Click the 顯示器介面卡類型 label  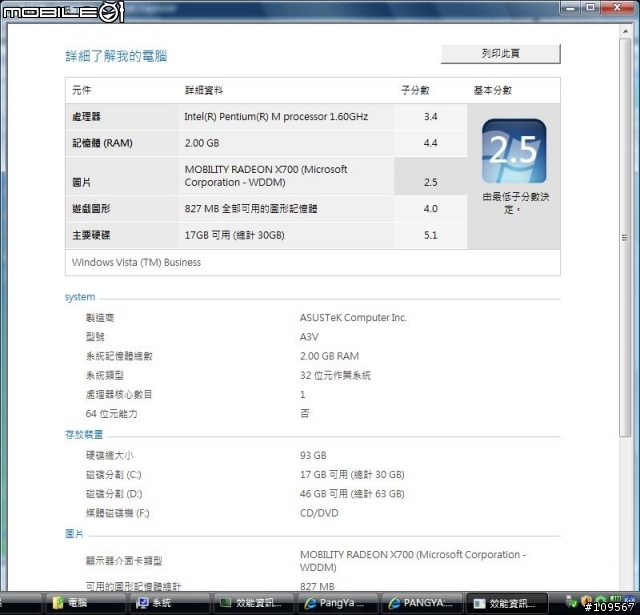(124, 561)
